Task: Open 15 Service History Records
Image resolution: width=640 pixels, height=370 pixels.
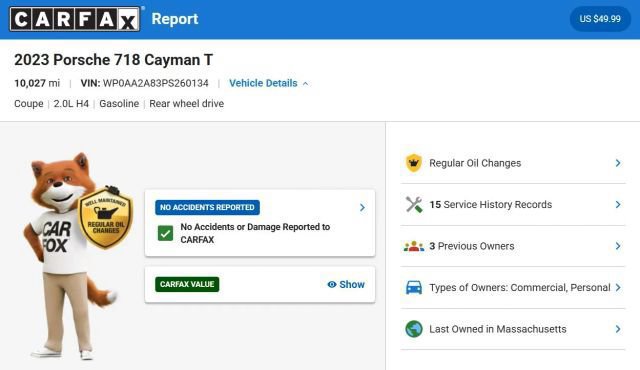Action: point(513,205)
